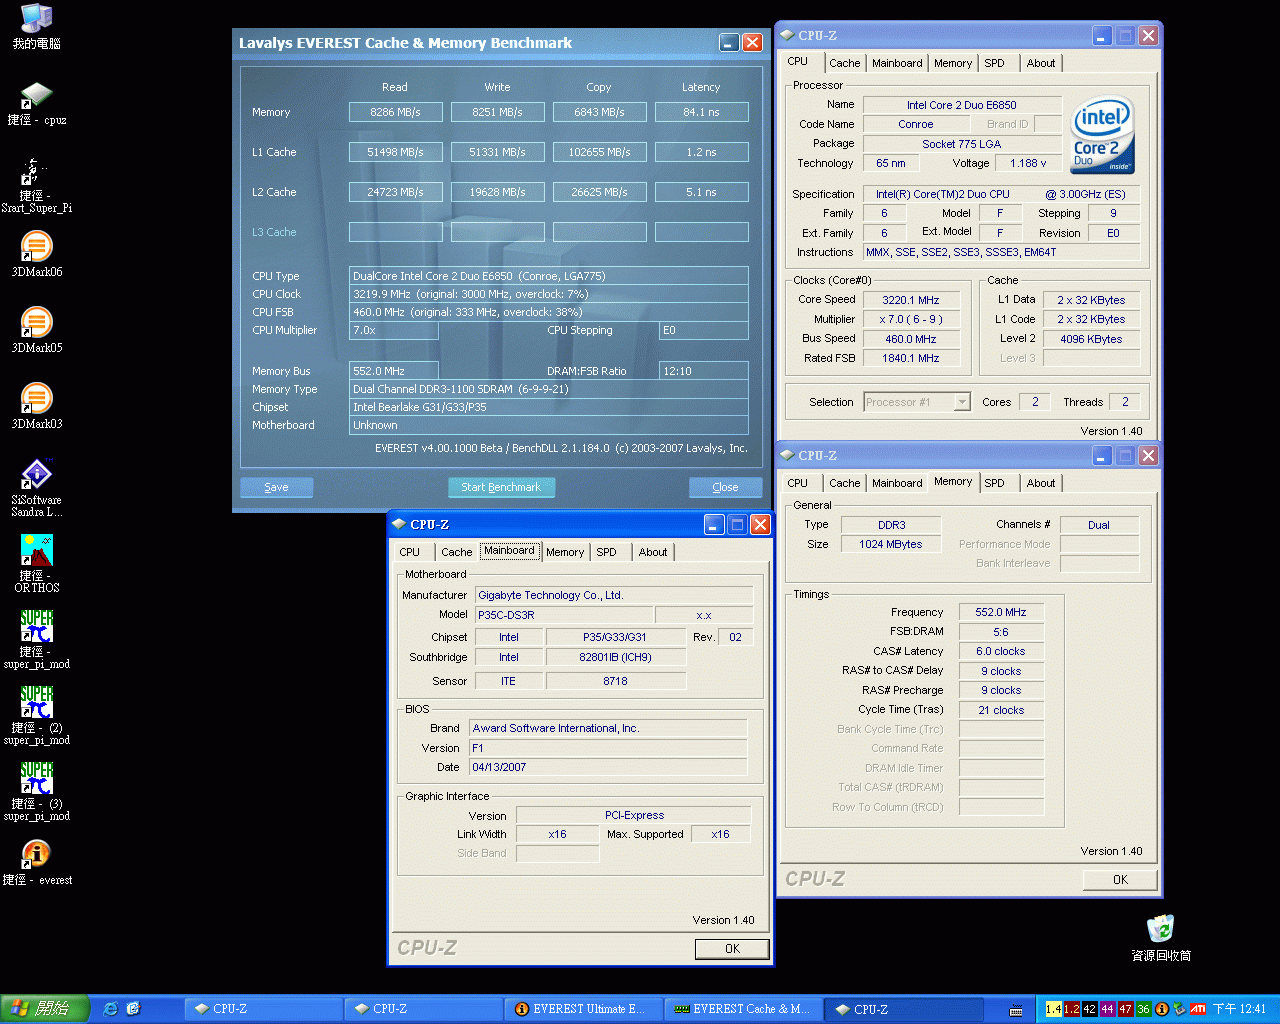Open Cache tab in Mainboard CPU-Z window
Image resolution: width=1280 pixels, height=1024 pixels.
[x=456, y=552]
